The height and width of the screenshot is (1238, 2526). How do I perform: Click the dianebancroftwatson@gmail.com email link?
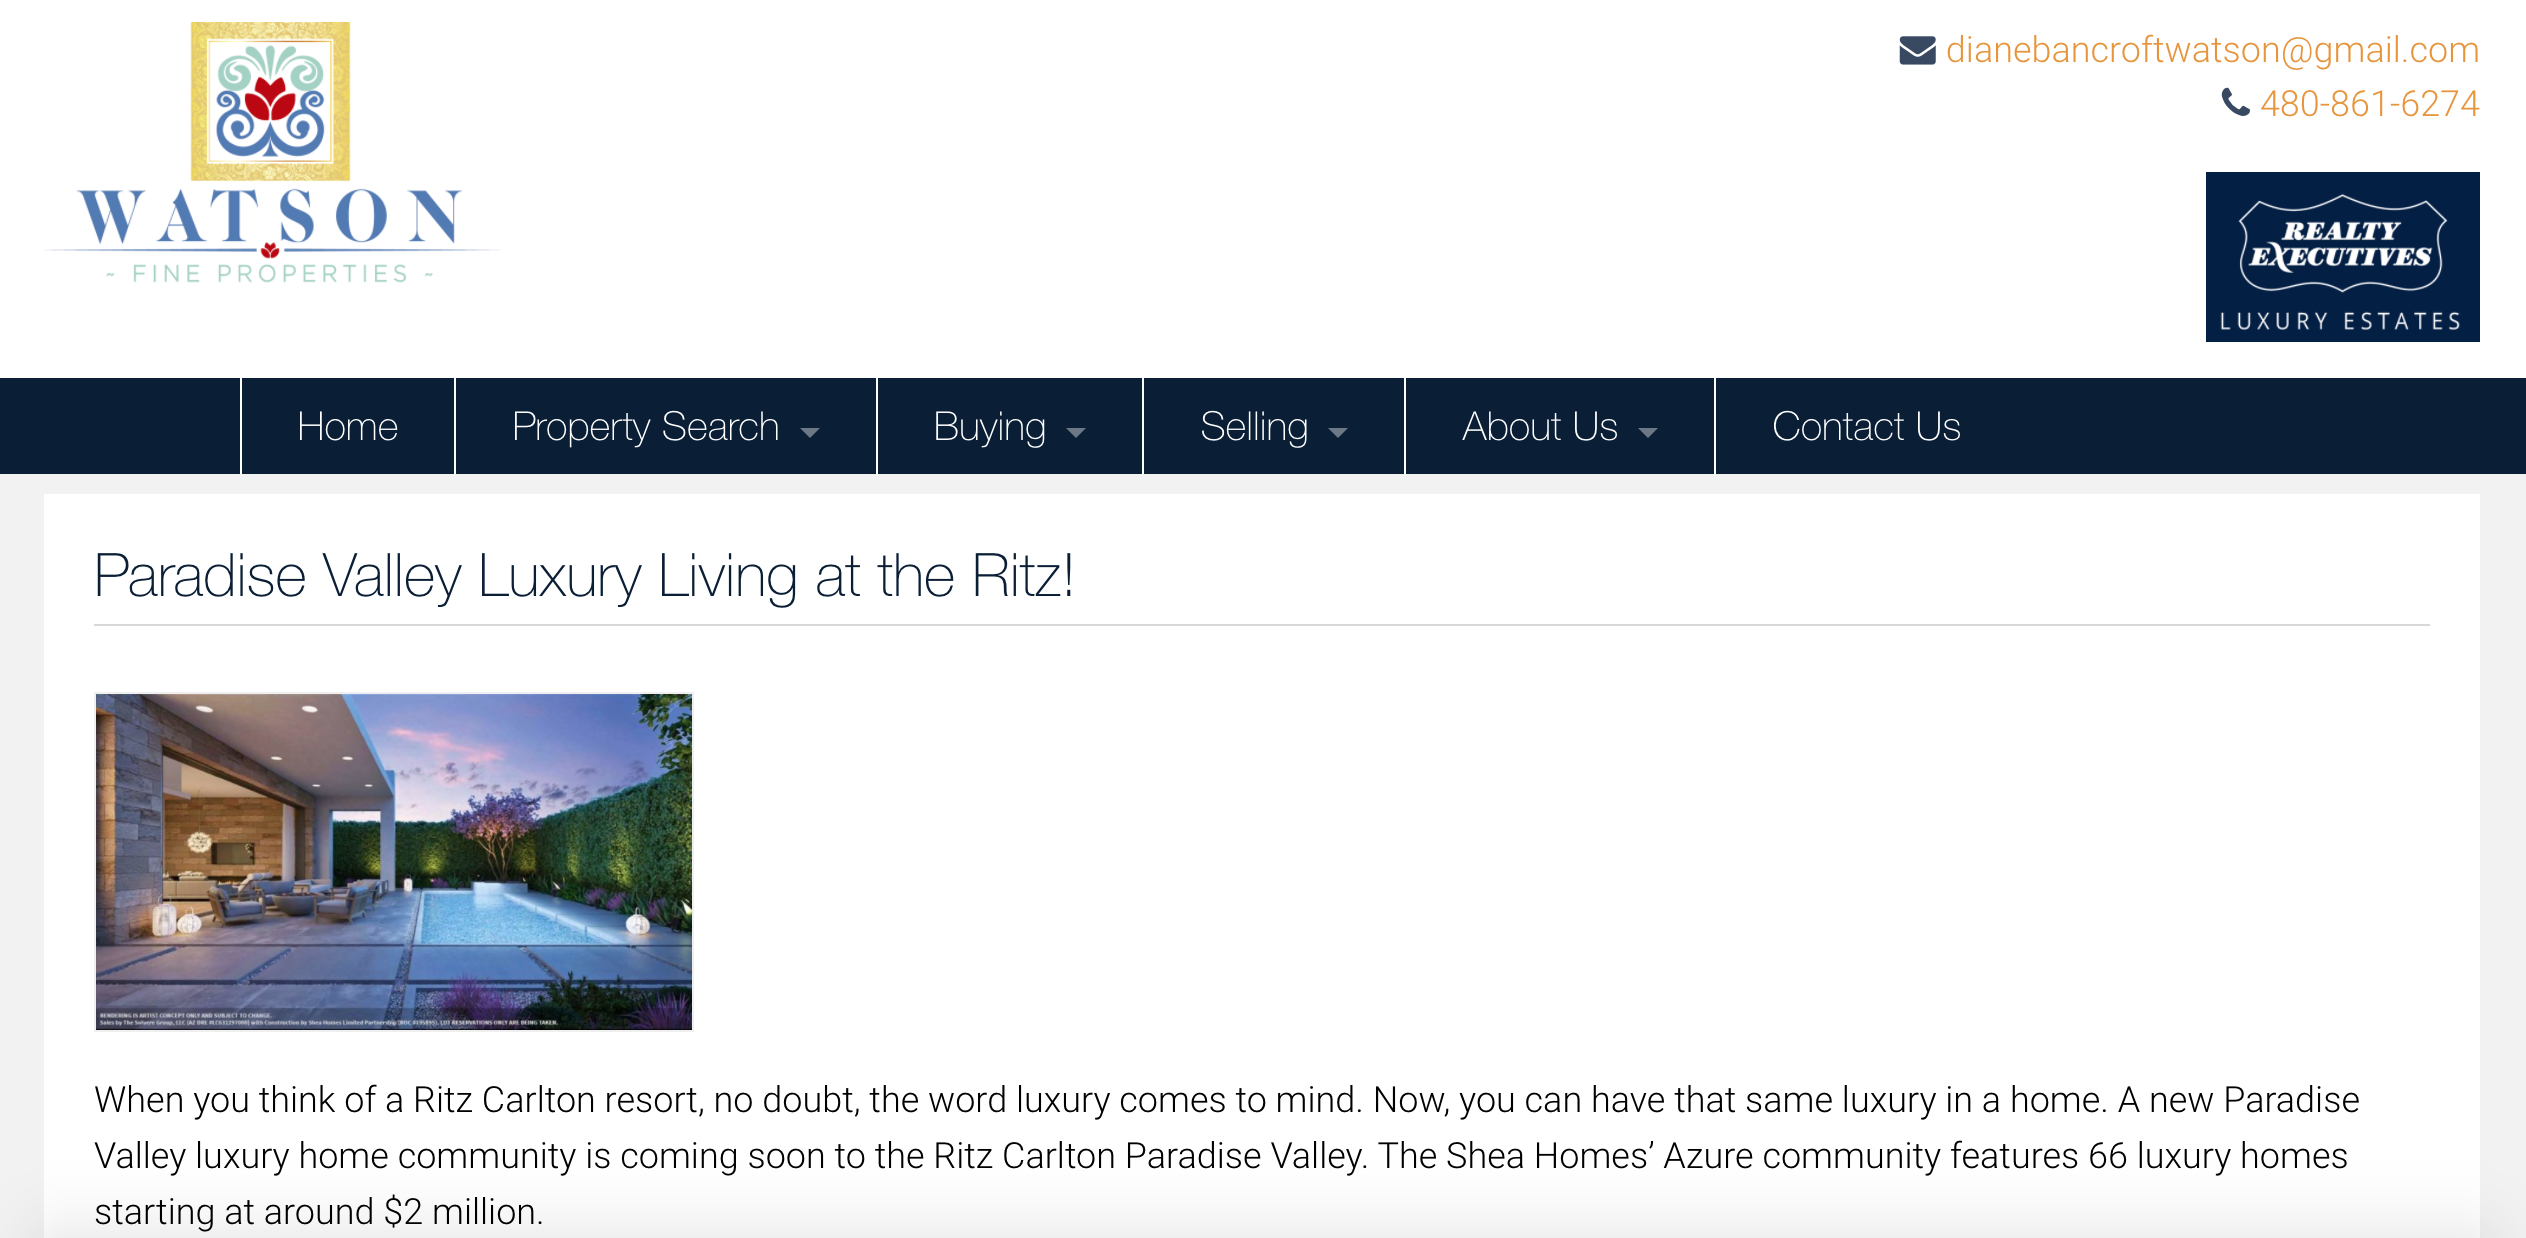pyautogui.click(x=2212, y=50)
